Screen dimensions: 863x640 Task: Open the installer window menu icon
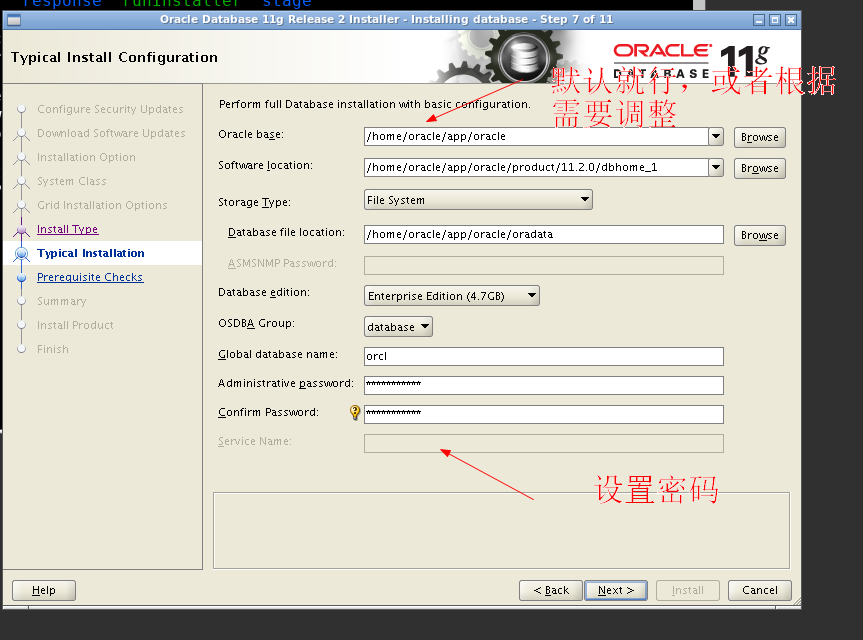click(14, 20)
